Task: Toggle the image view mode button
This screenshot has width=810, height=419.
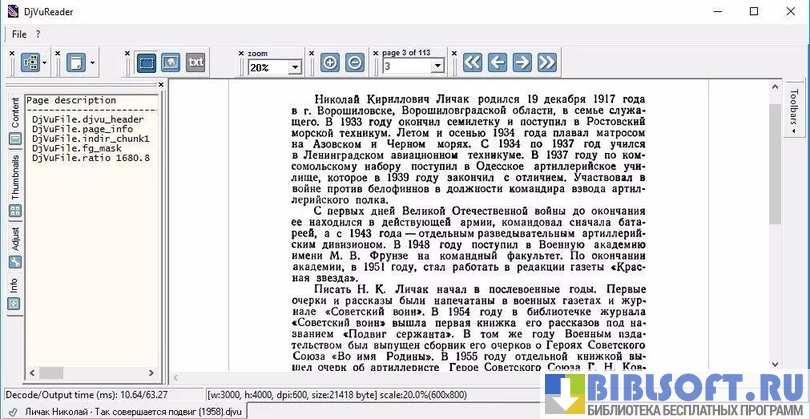Action: (x=171, y=63)
